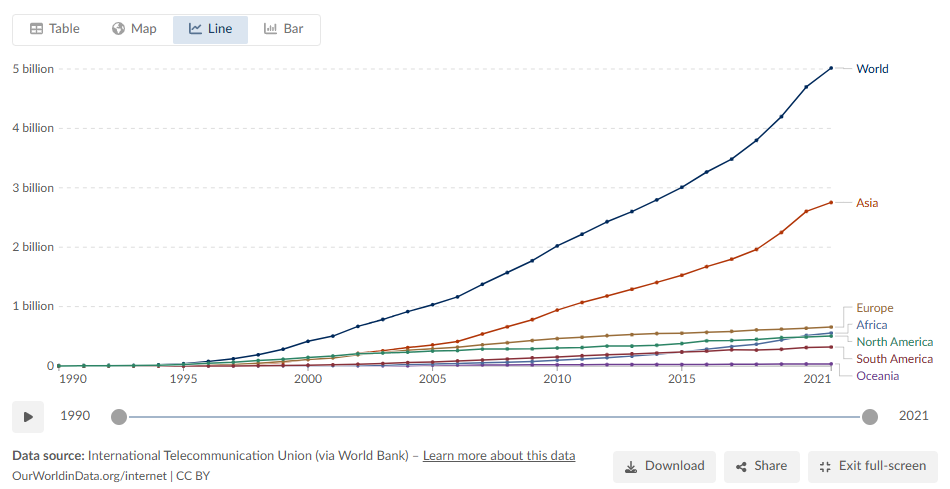The width and height of the screenshot is (950, 489).
Task: Select the World series label
Action: (x=872, y=69)
